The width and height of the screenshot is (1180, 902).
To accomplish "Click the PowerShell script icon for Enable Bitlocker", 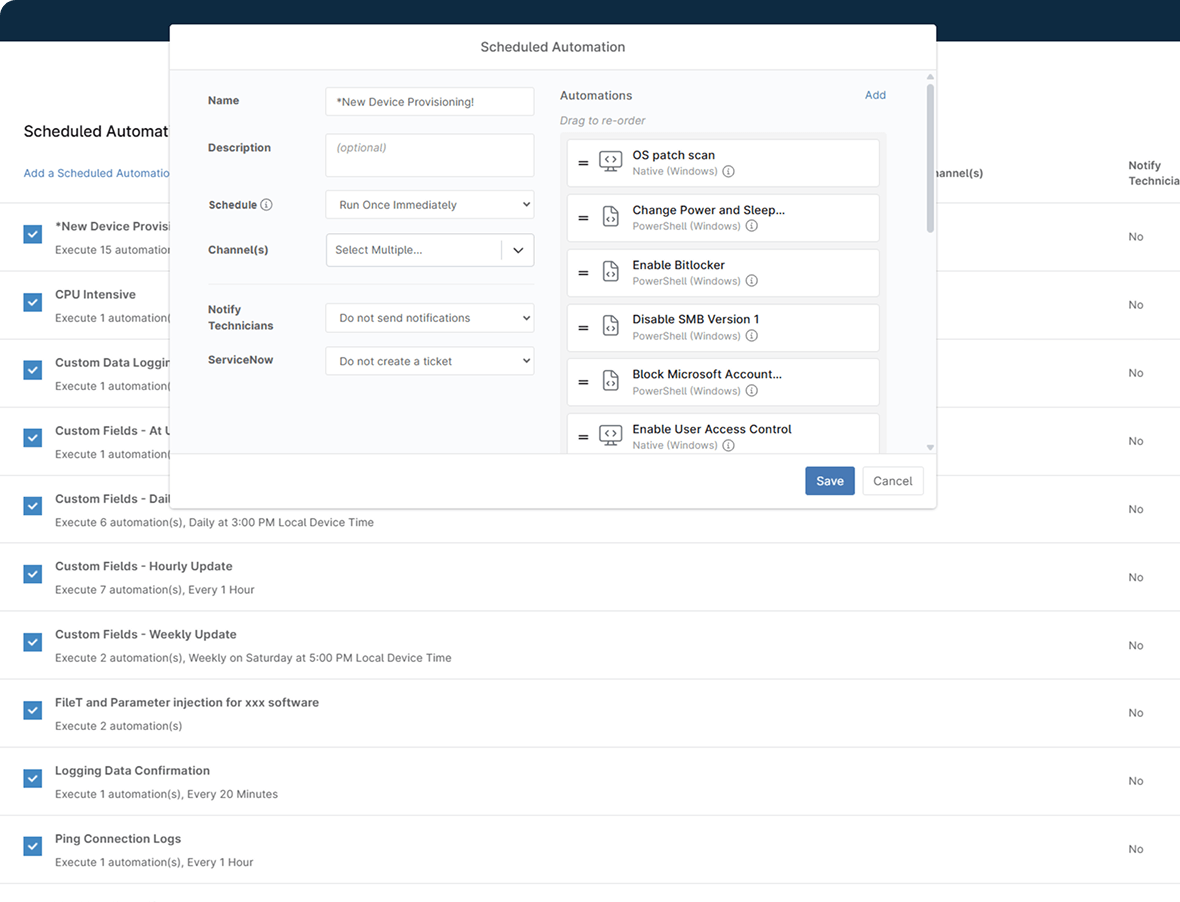I will (x=611, y=271).
